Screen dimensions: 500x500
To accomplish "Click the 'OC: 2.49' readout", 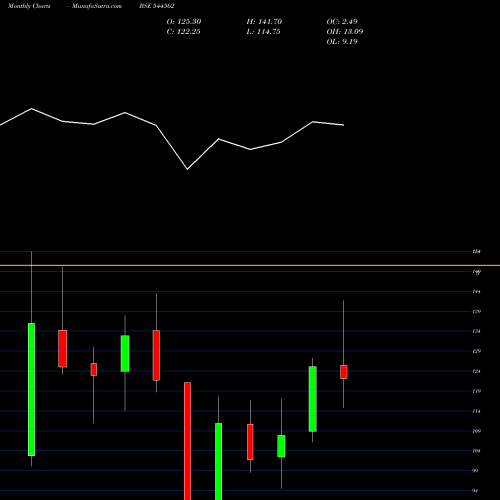I will (342, 22).
